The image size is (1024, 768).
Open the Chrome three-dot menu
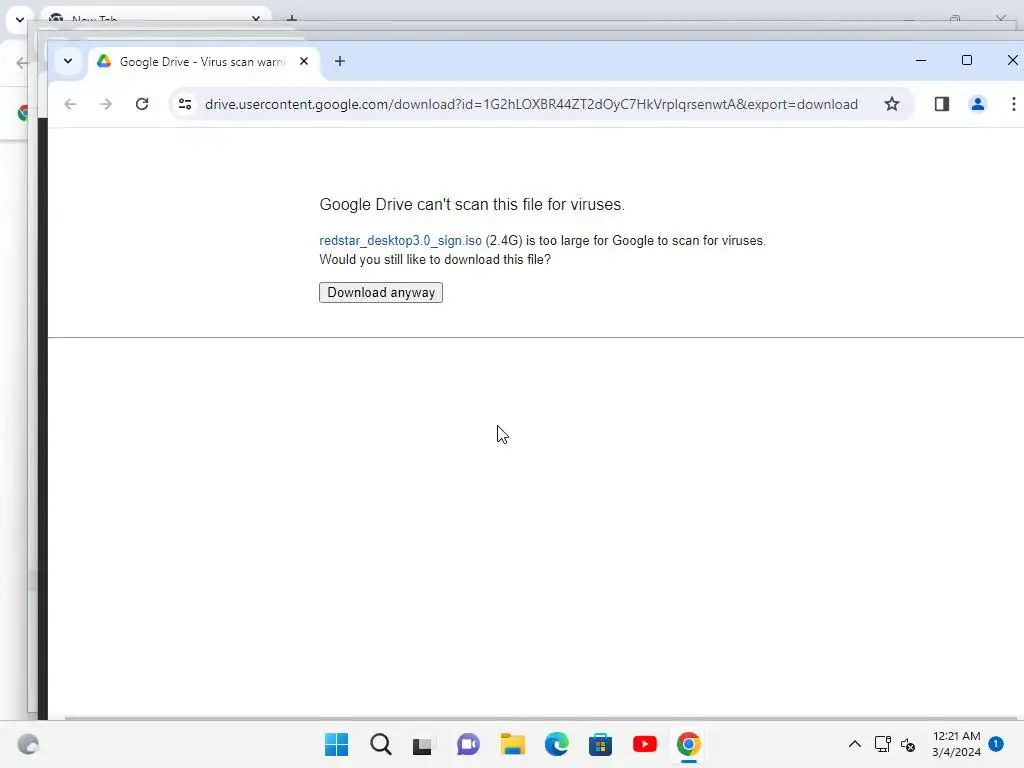(1013, 104)
